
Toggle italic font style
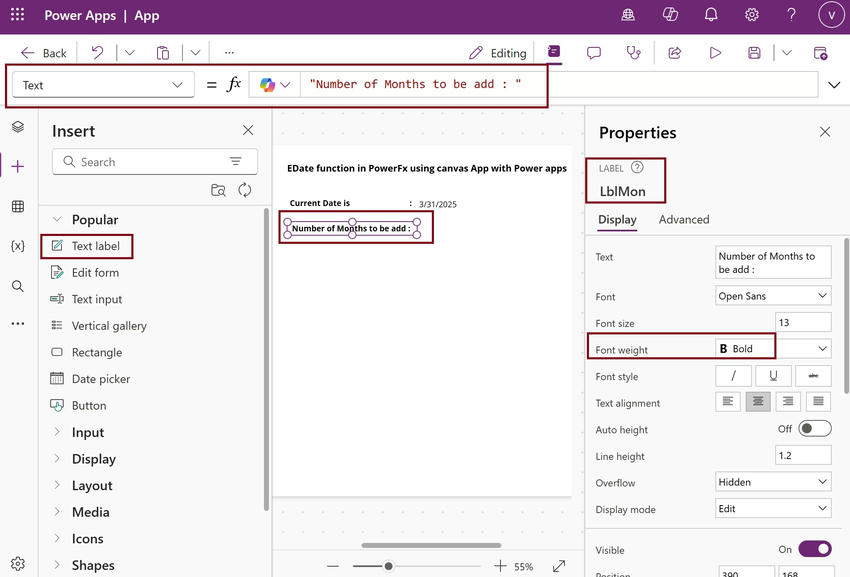point(733,375)
